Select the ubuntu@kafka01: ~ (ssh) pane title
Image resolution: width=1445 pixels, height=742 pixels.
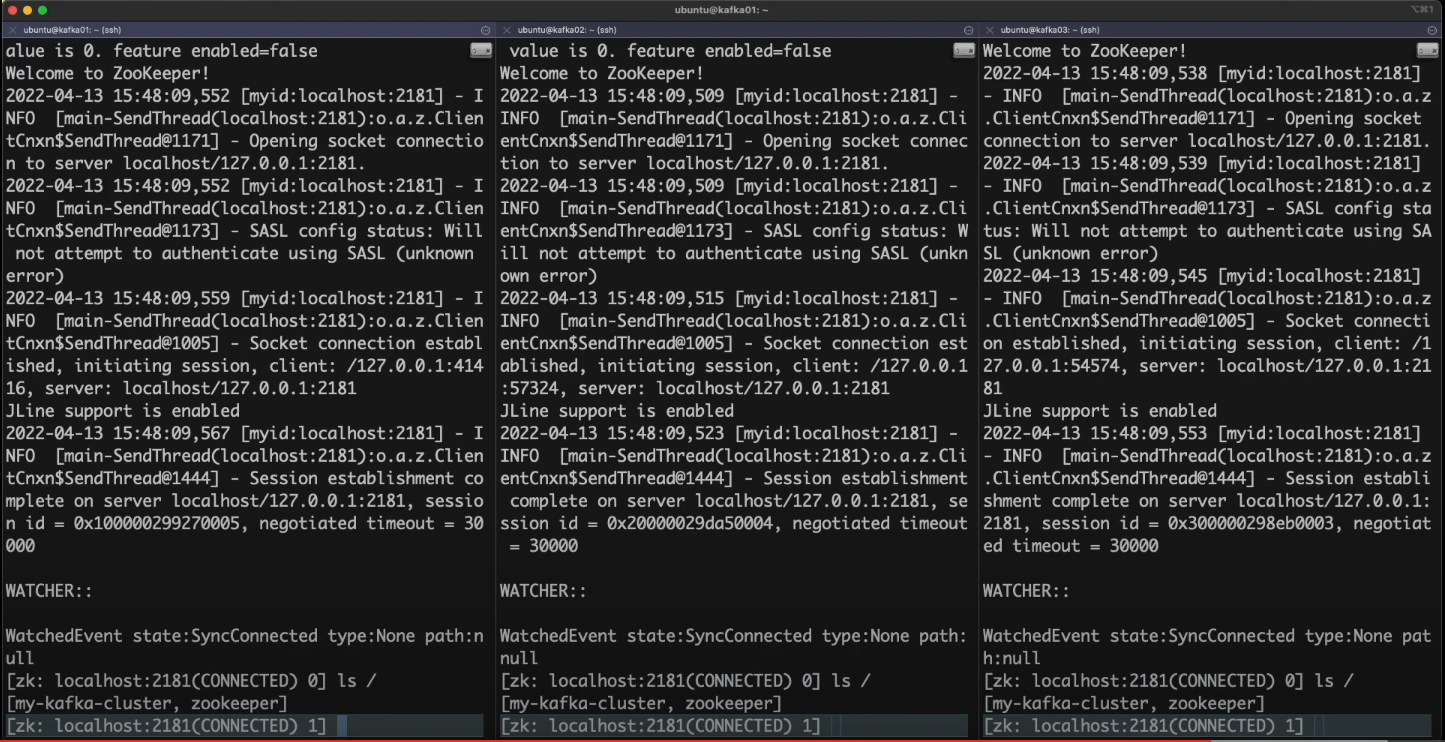tap(72, 31)
